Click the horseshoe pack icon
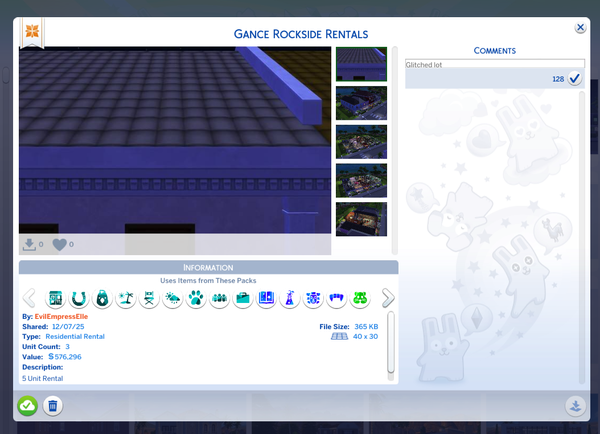600x434 pixels. pos(79,298)
